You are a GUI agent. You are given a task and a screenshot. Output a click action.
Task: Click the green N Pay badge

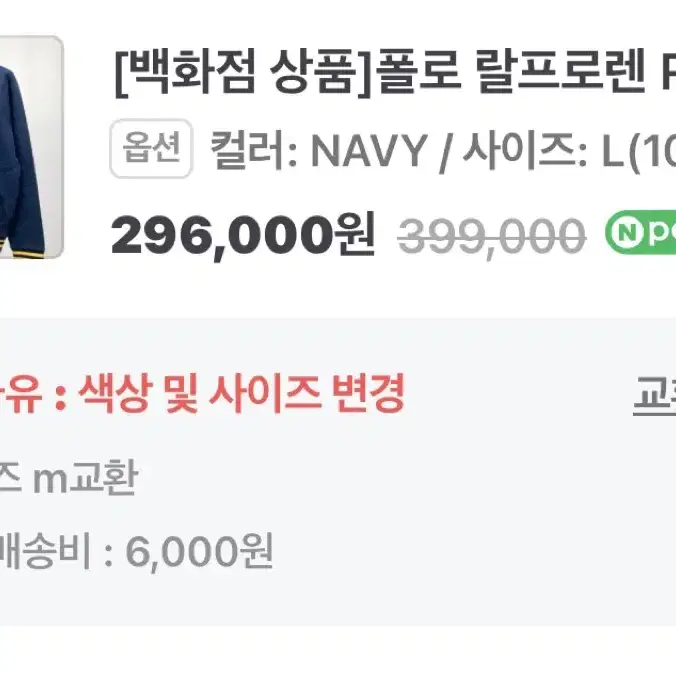point(641,232)
